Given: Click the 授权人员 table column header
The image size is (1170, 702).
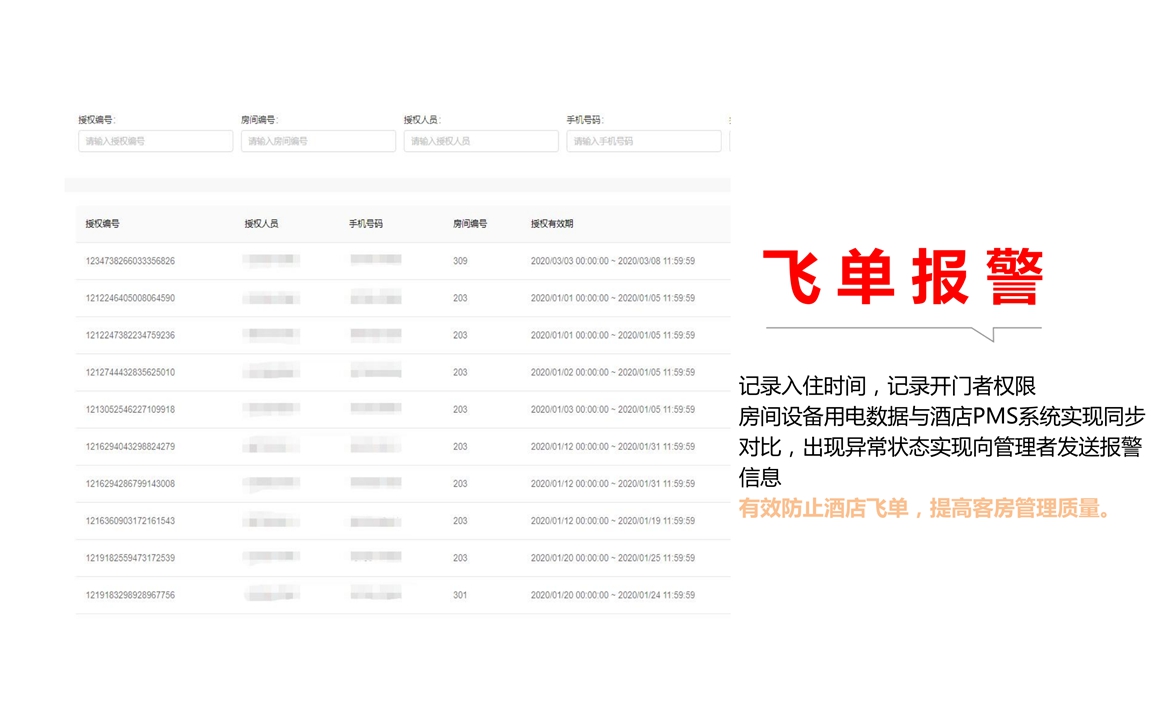Looking at the screenshot, I should click(x=261, y=224).
